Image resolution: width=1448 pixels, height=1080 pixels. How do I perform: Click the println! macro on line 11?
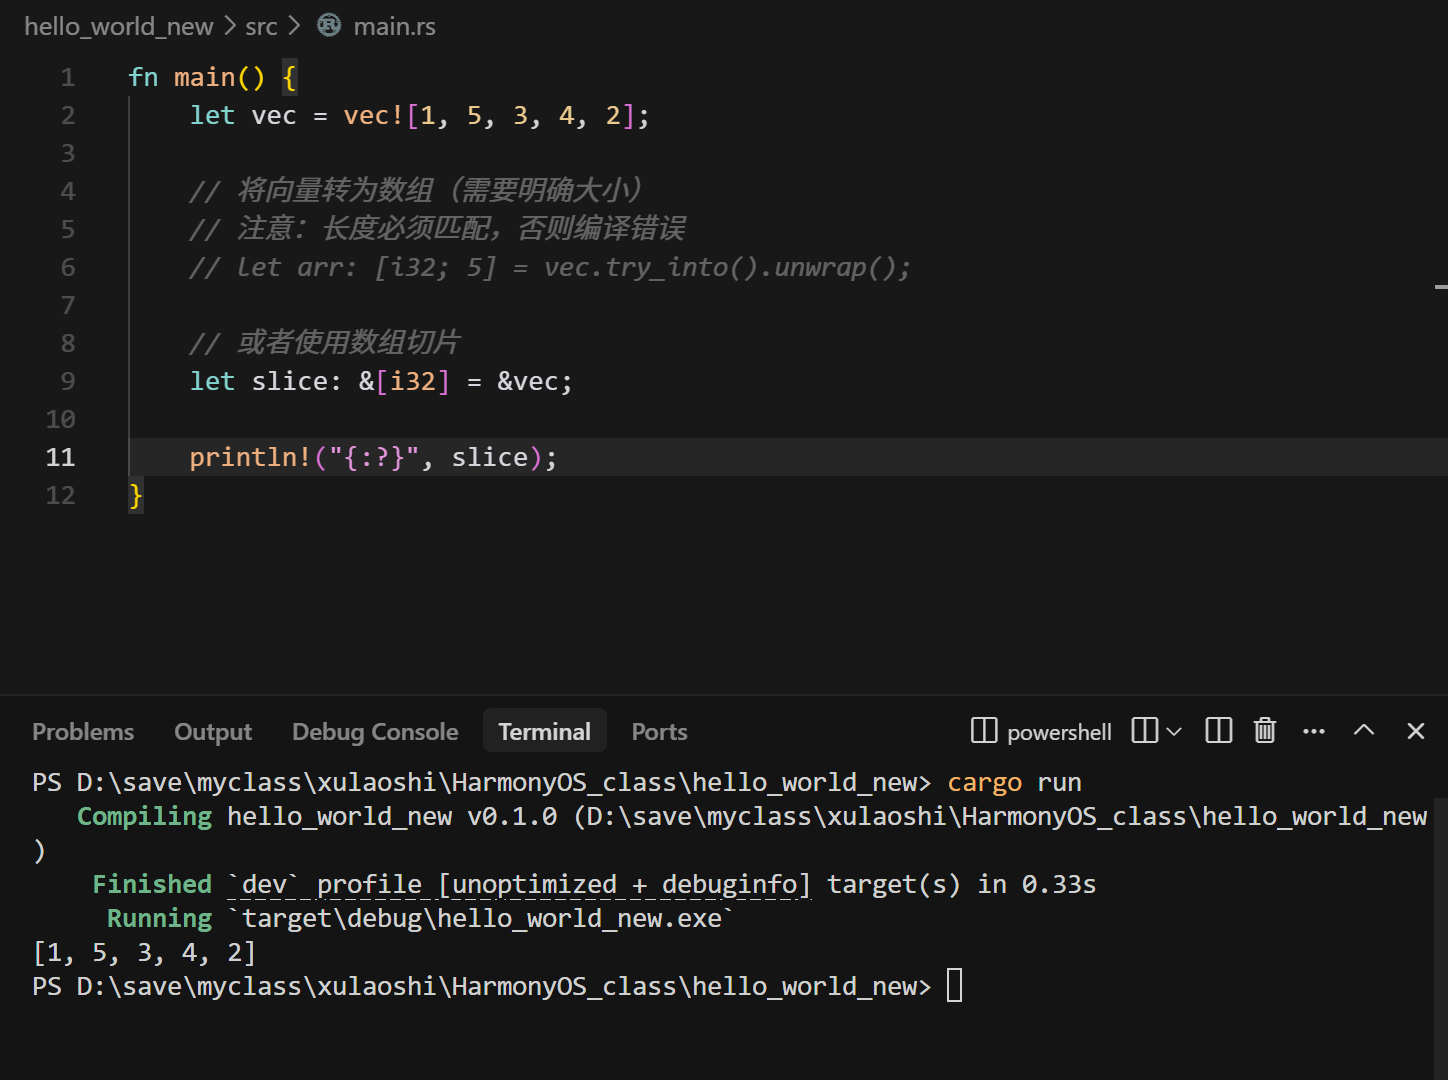[x=250, y=457]
